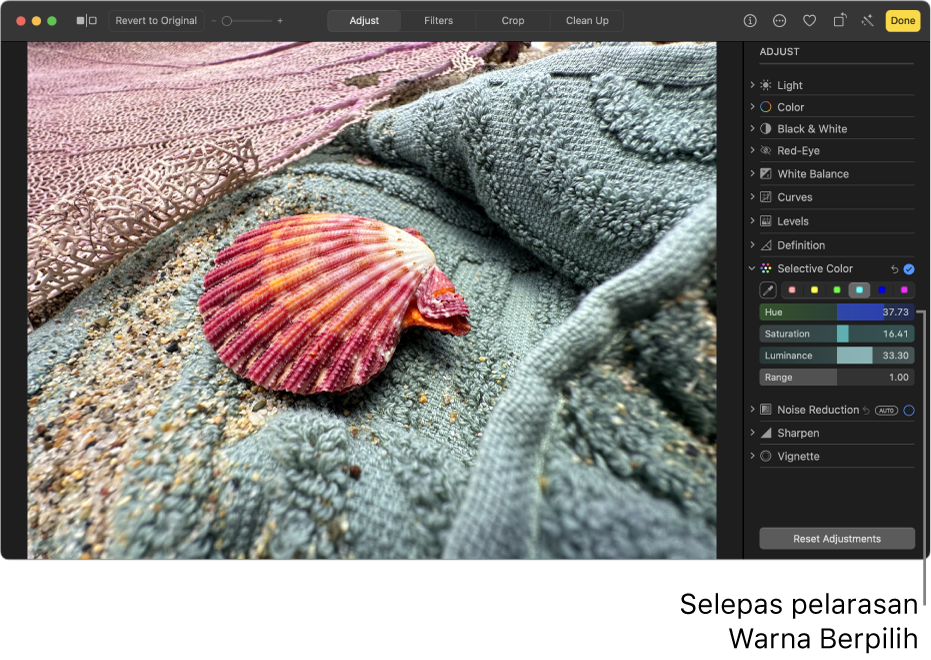Switch to the Crop tab
Image resolution: width=931 pixels, height=660 pixels.
pyautogui.click(x=513, y=21)
